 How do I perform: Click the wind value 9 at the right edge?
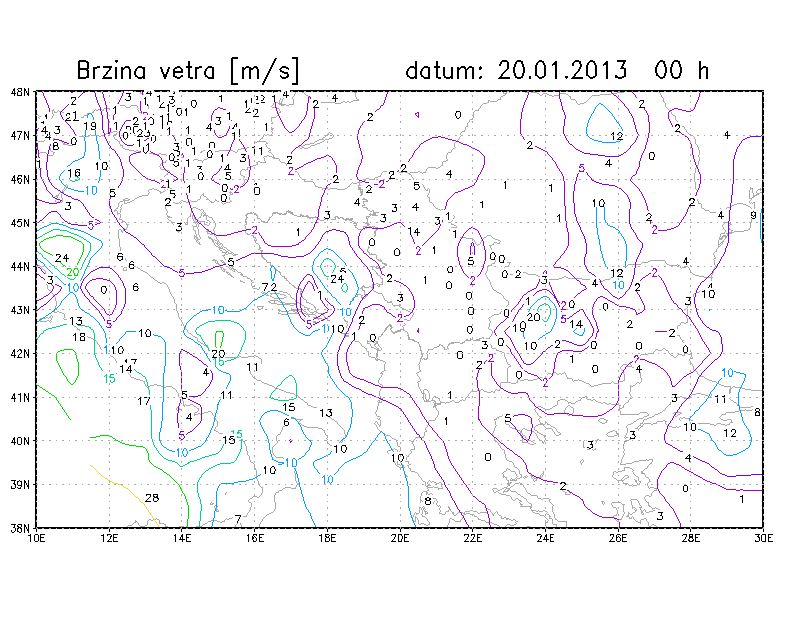point(753,215)
